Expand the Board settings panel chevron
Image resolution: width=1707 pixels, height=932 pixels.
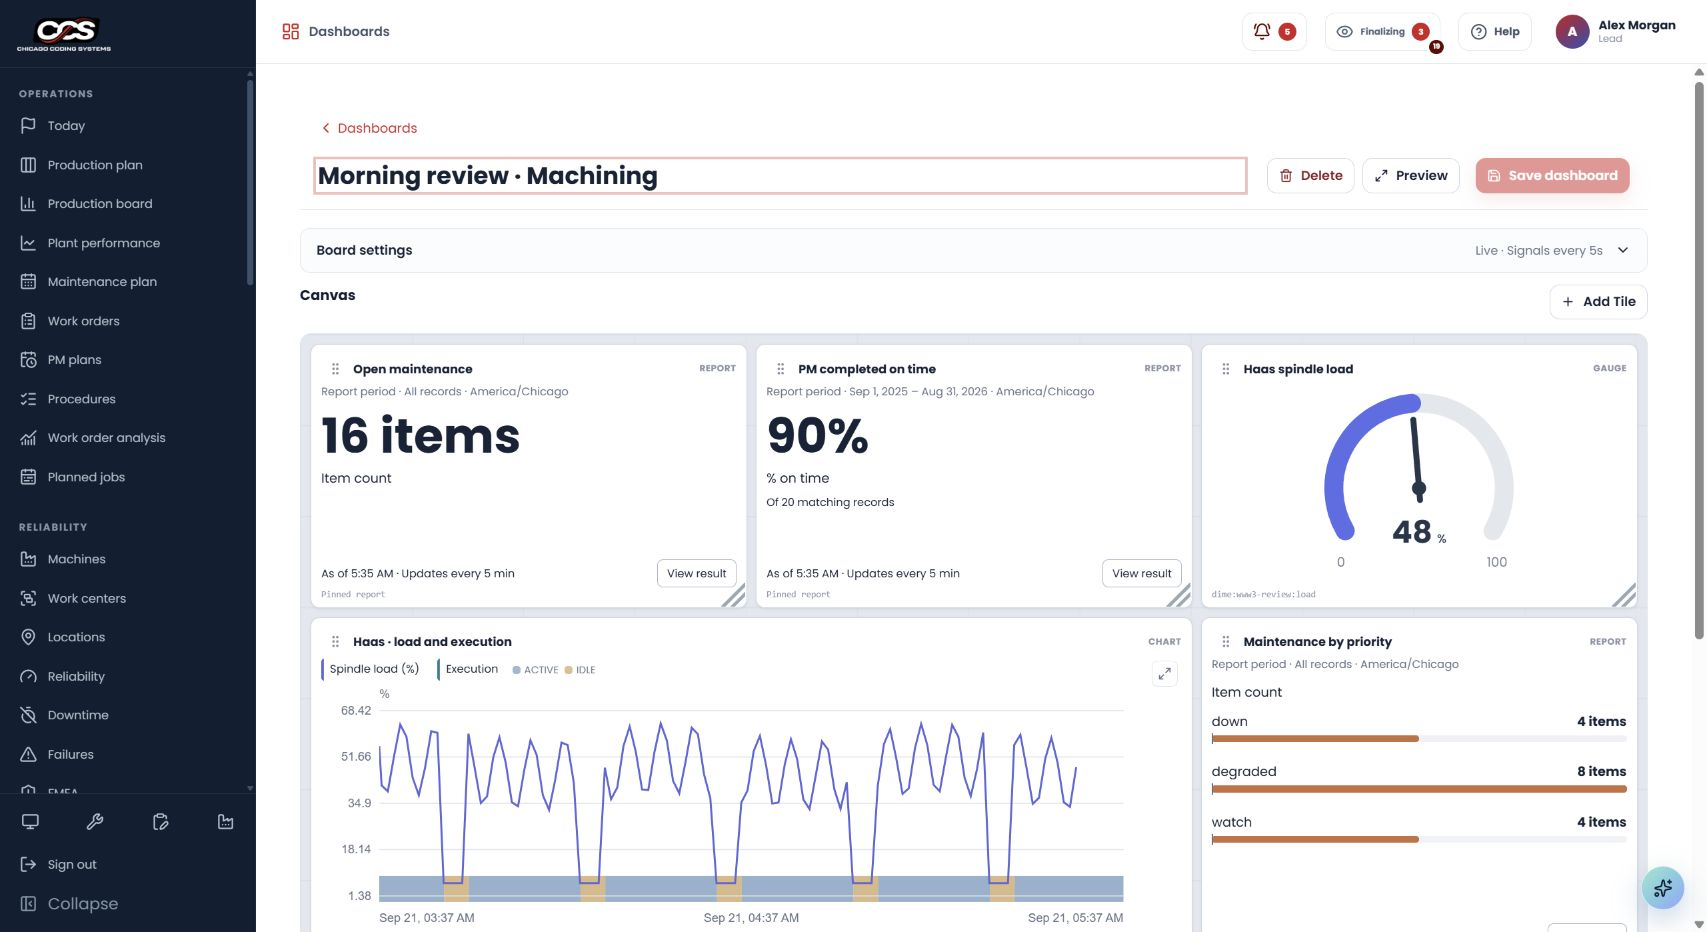pos(1623,250)
